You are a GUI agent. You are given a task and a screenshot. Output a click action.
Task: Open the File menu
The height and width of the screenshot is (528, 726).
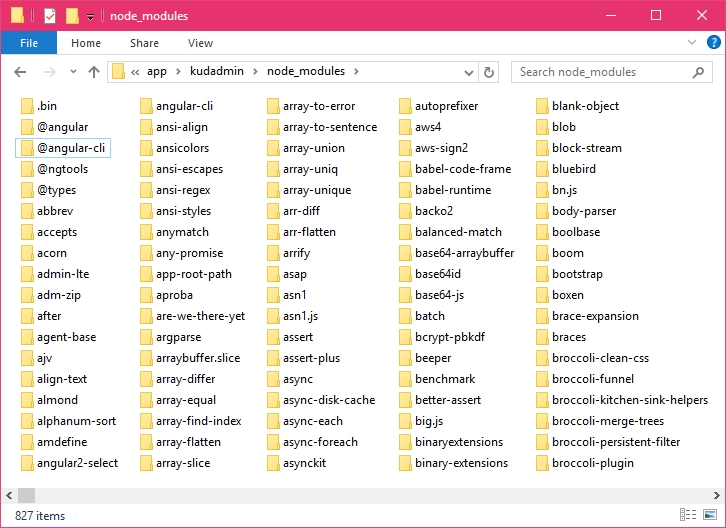(29, 43)
